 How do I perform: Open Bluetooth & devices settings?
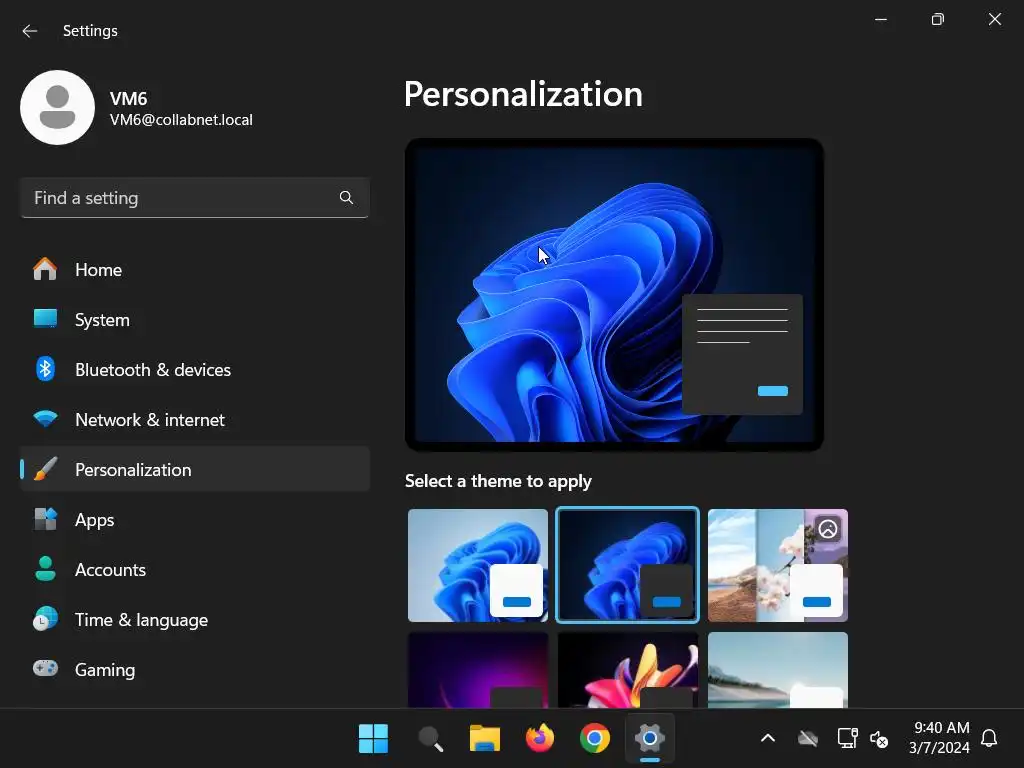tap(195, 370)
